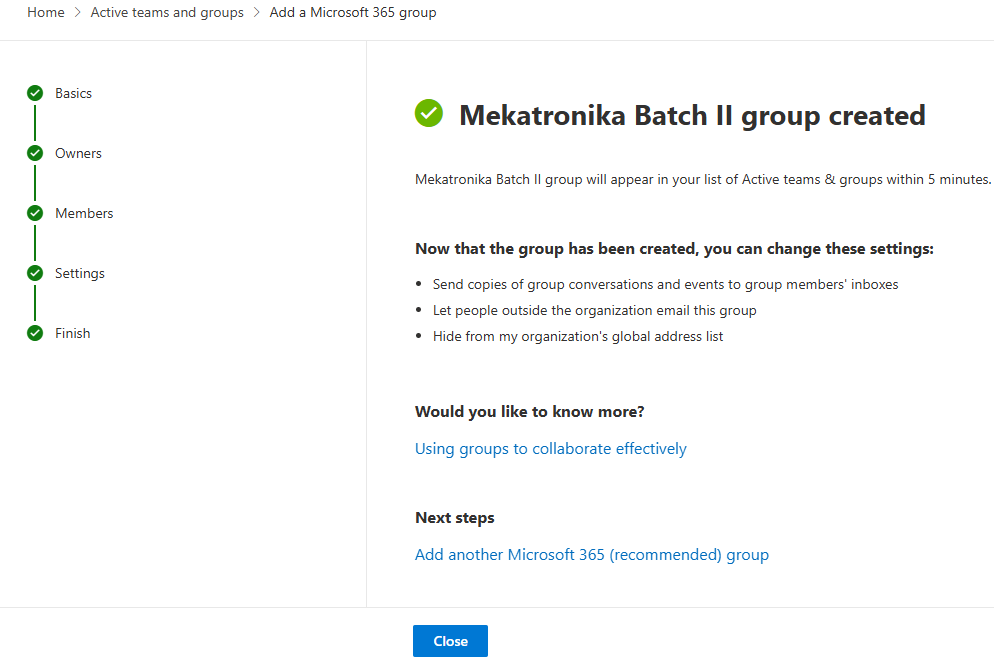Click the green checkmark beside Owners step
994x671 pixels.
35,153
